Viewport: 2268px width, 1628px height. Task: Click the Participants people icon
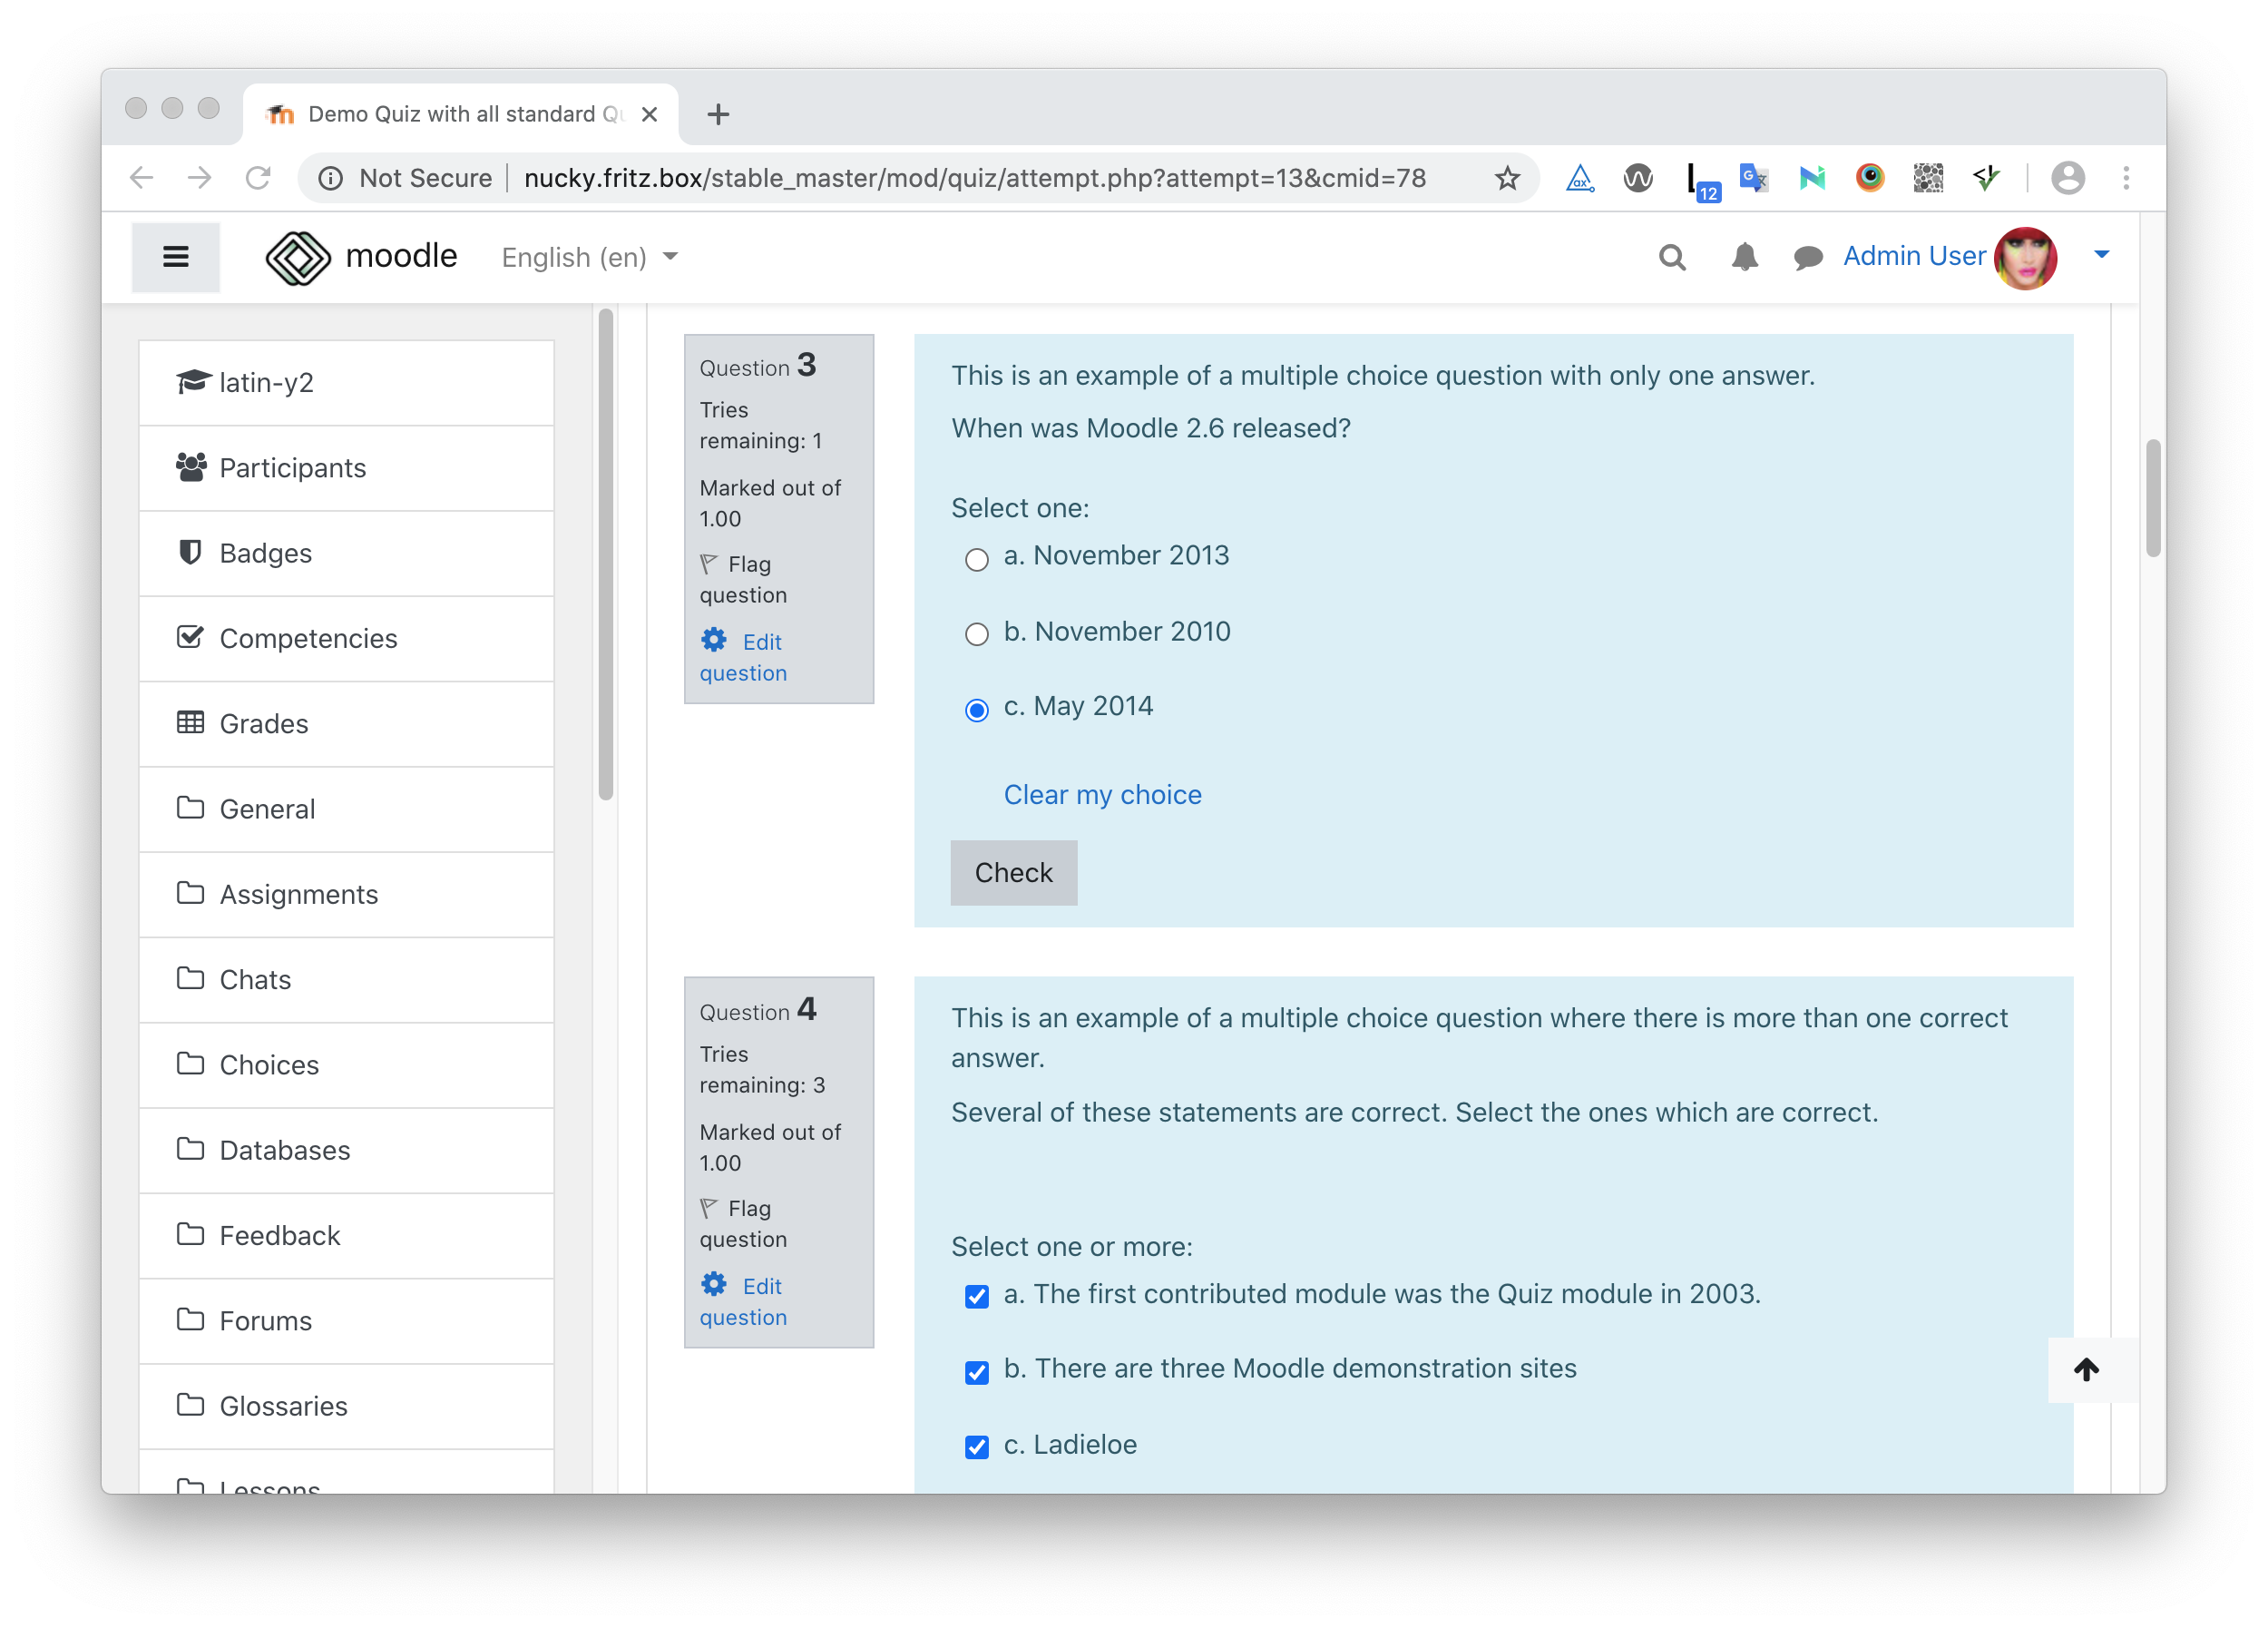191,467
